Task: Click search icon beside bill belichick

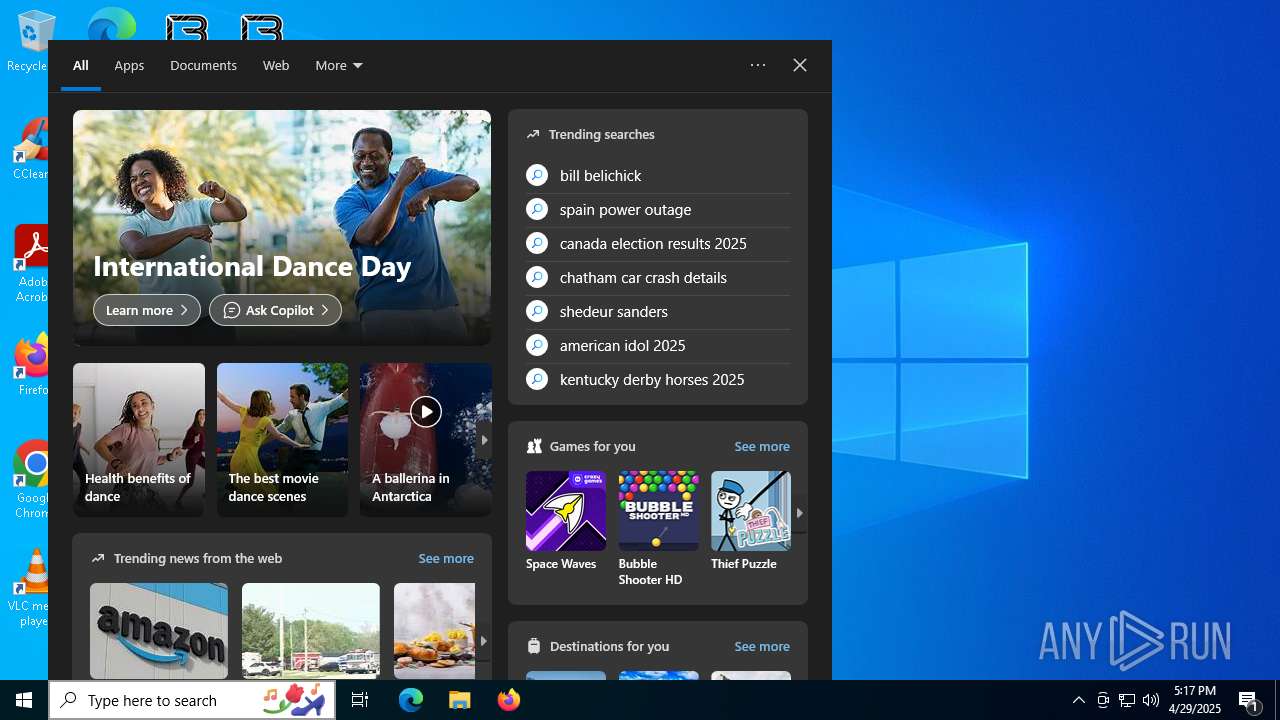Action: tap(537, 175)
